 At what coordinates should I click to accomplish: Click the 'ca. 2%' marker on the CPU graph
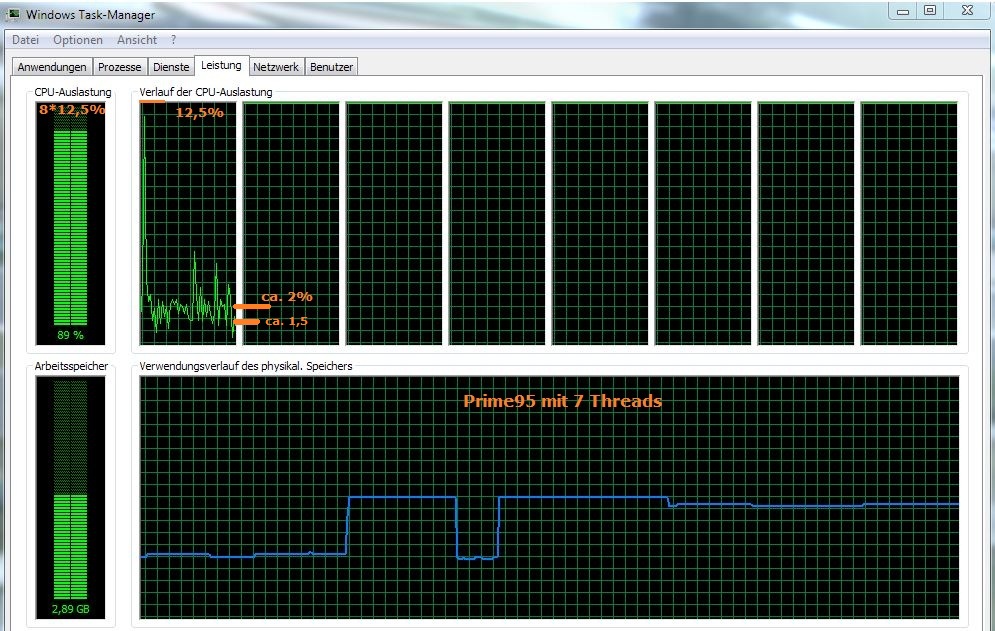click(x=287, y=297)
